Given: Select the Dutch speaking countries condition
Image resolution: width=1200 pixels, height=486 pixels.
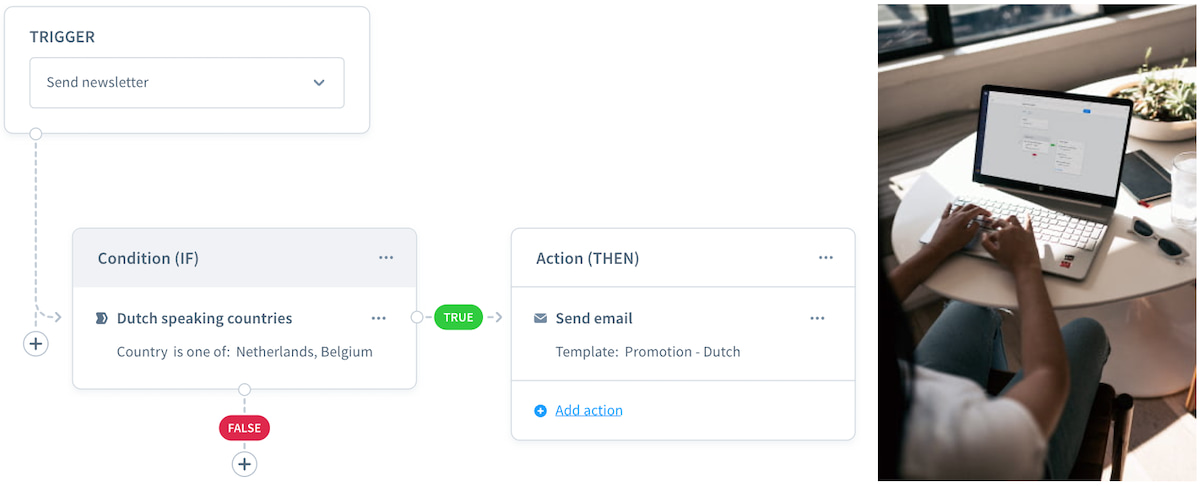Looking at the screenshot, I should [204, 319].
